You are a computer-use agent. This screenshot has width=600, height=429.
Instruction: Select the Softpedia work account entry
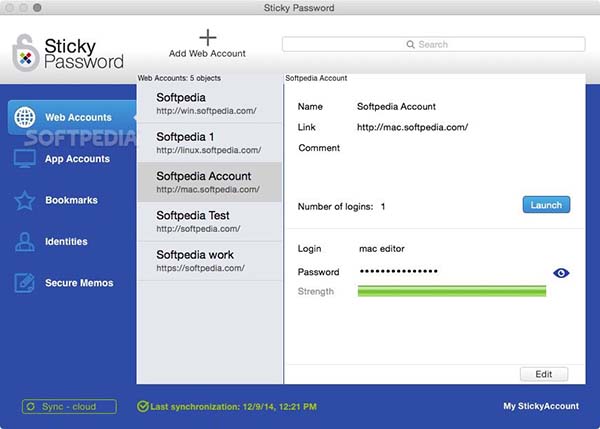click(x=209, y=261)
